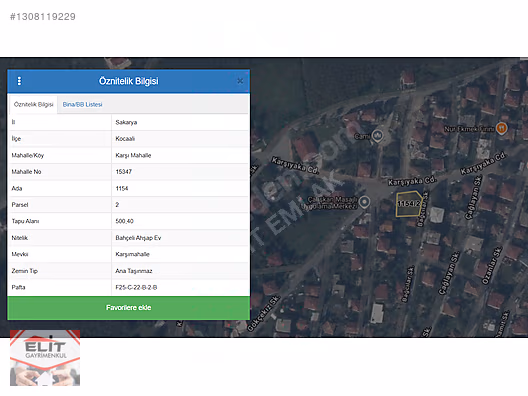Click the Tapu Alanı value 500,40

point(125,221)
